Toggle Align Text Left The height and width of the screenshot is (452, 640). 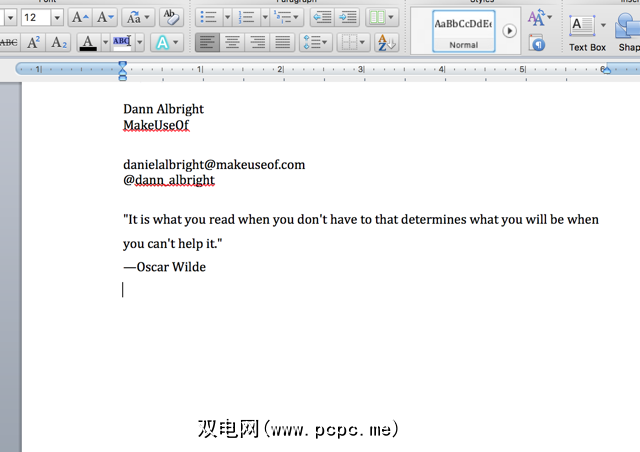(x=207, y=42)
